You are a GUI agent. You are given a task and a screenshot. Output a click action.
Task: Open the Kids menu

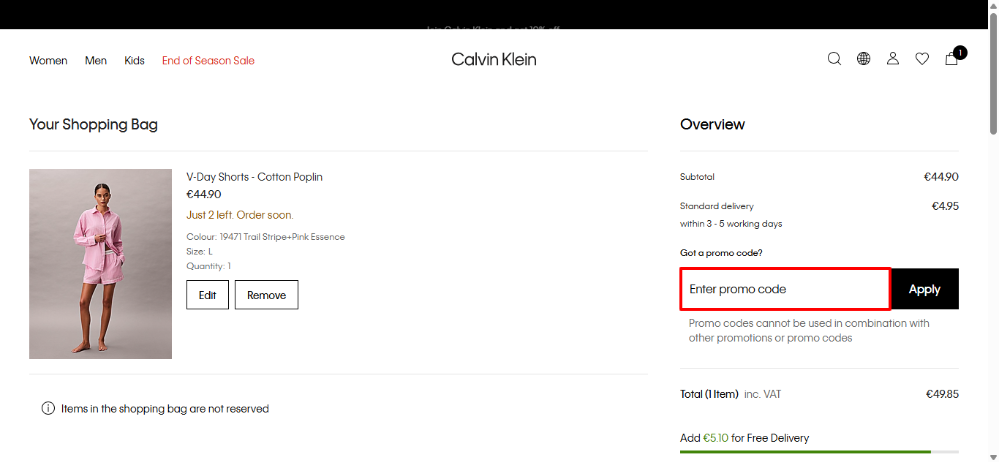tap(134, 61)
